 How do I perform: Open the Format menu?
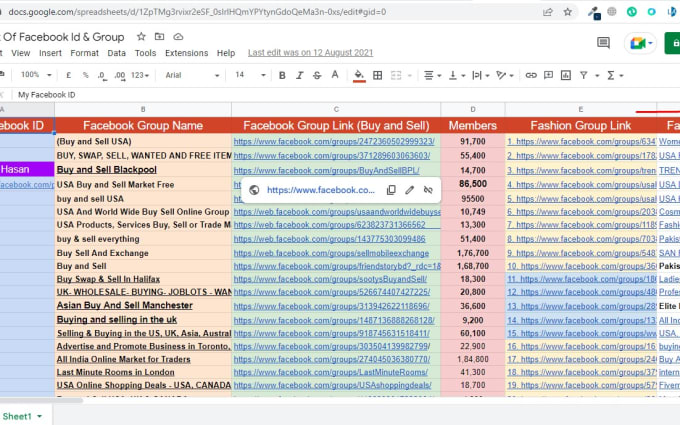[85, 53]
